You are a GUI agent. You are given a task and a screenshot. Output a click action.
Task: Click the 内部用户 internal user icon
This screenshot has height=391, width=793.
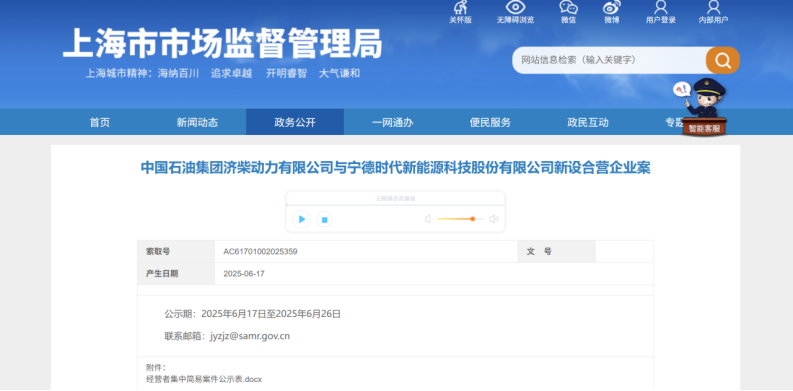(x=714, y=7)
